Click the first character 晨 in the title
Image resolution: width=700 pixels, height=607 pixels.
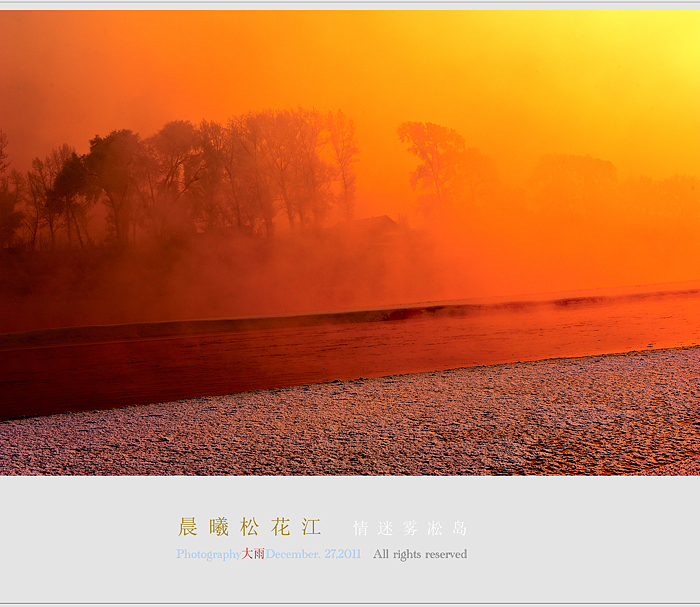[x=188, y=527]
